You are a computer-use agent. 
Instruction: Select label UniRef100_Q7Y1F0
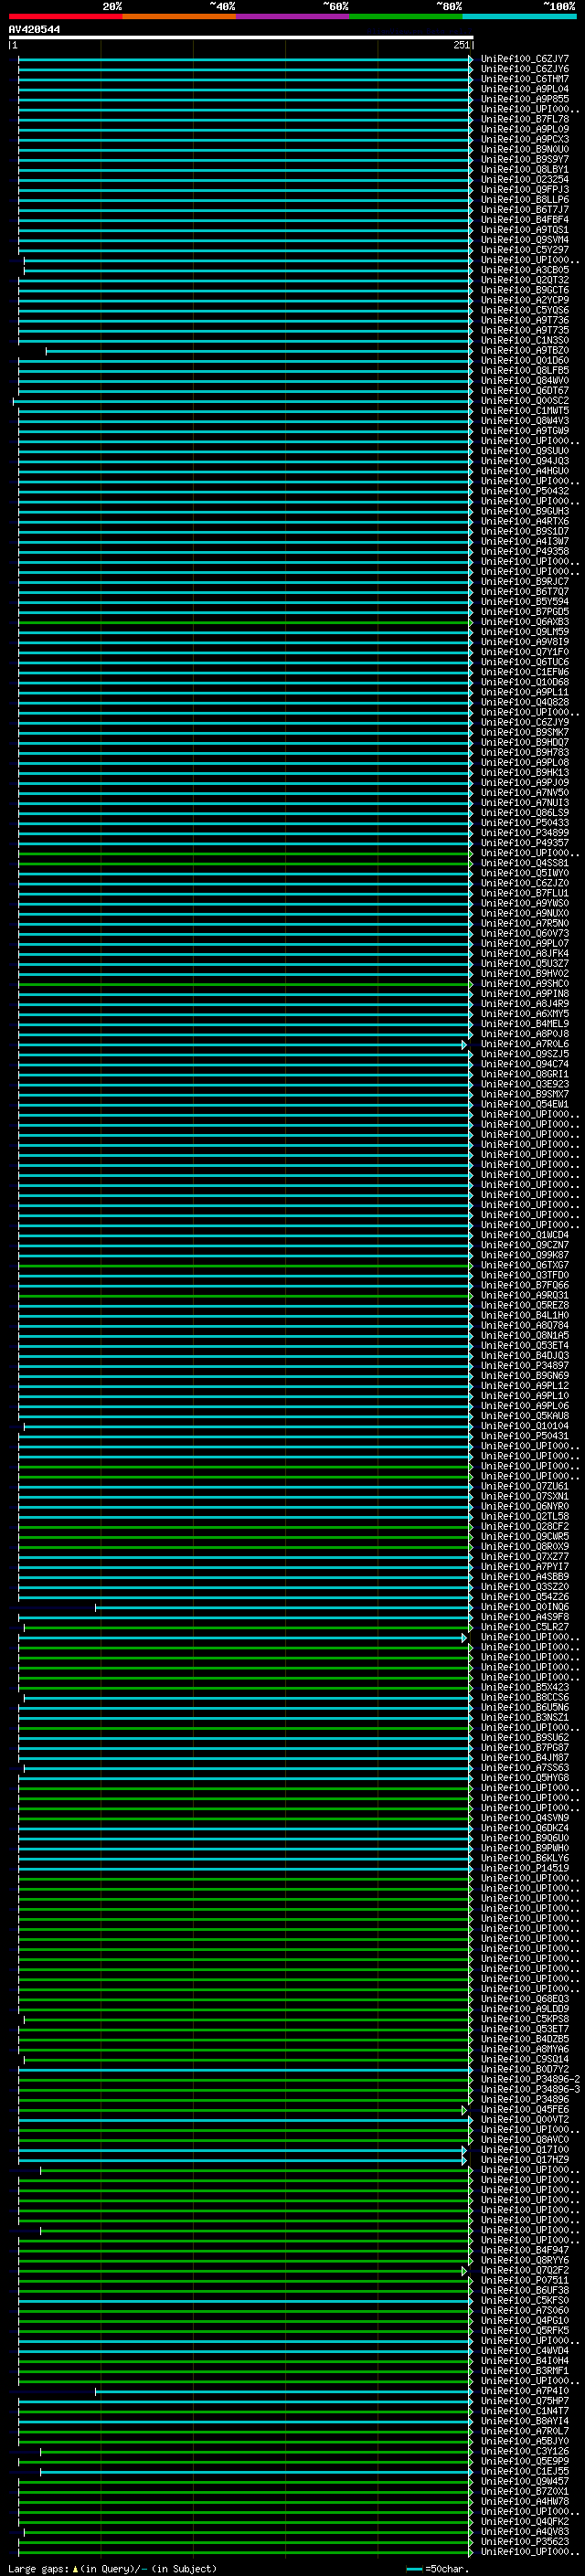tap(525, 652)
